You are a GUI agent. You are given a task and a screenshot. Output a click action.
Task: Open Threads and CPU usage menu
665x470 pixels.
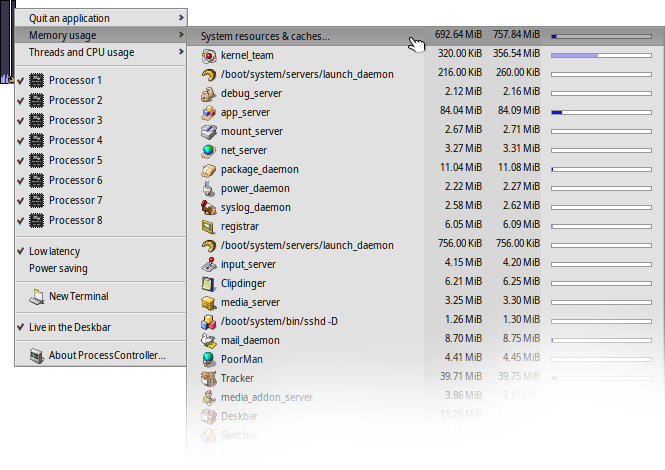101,52
